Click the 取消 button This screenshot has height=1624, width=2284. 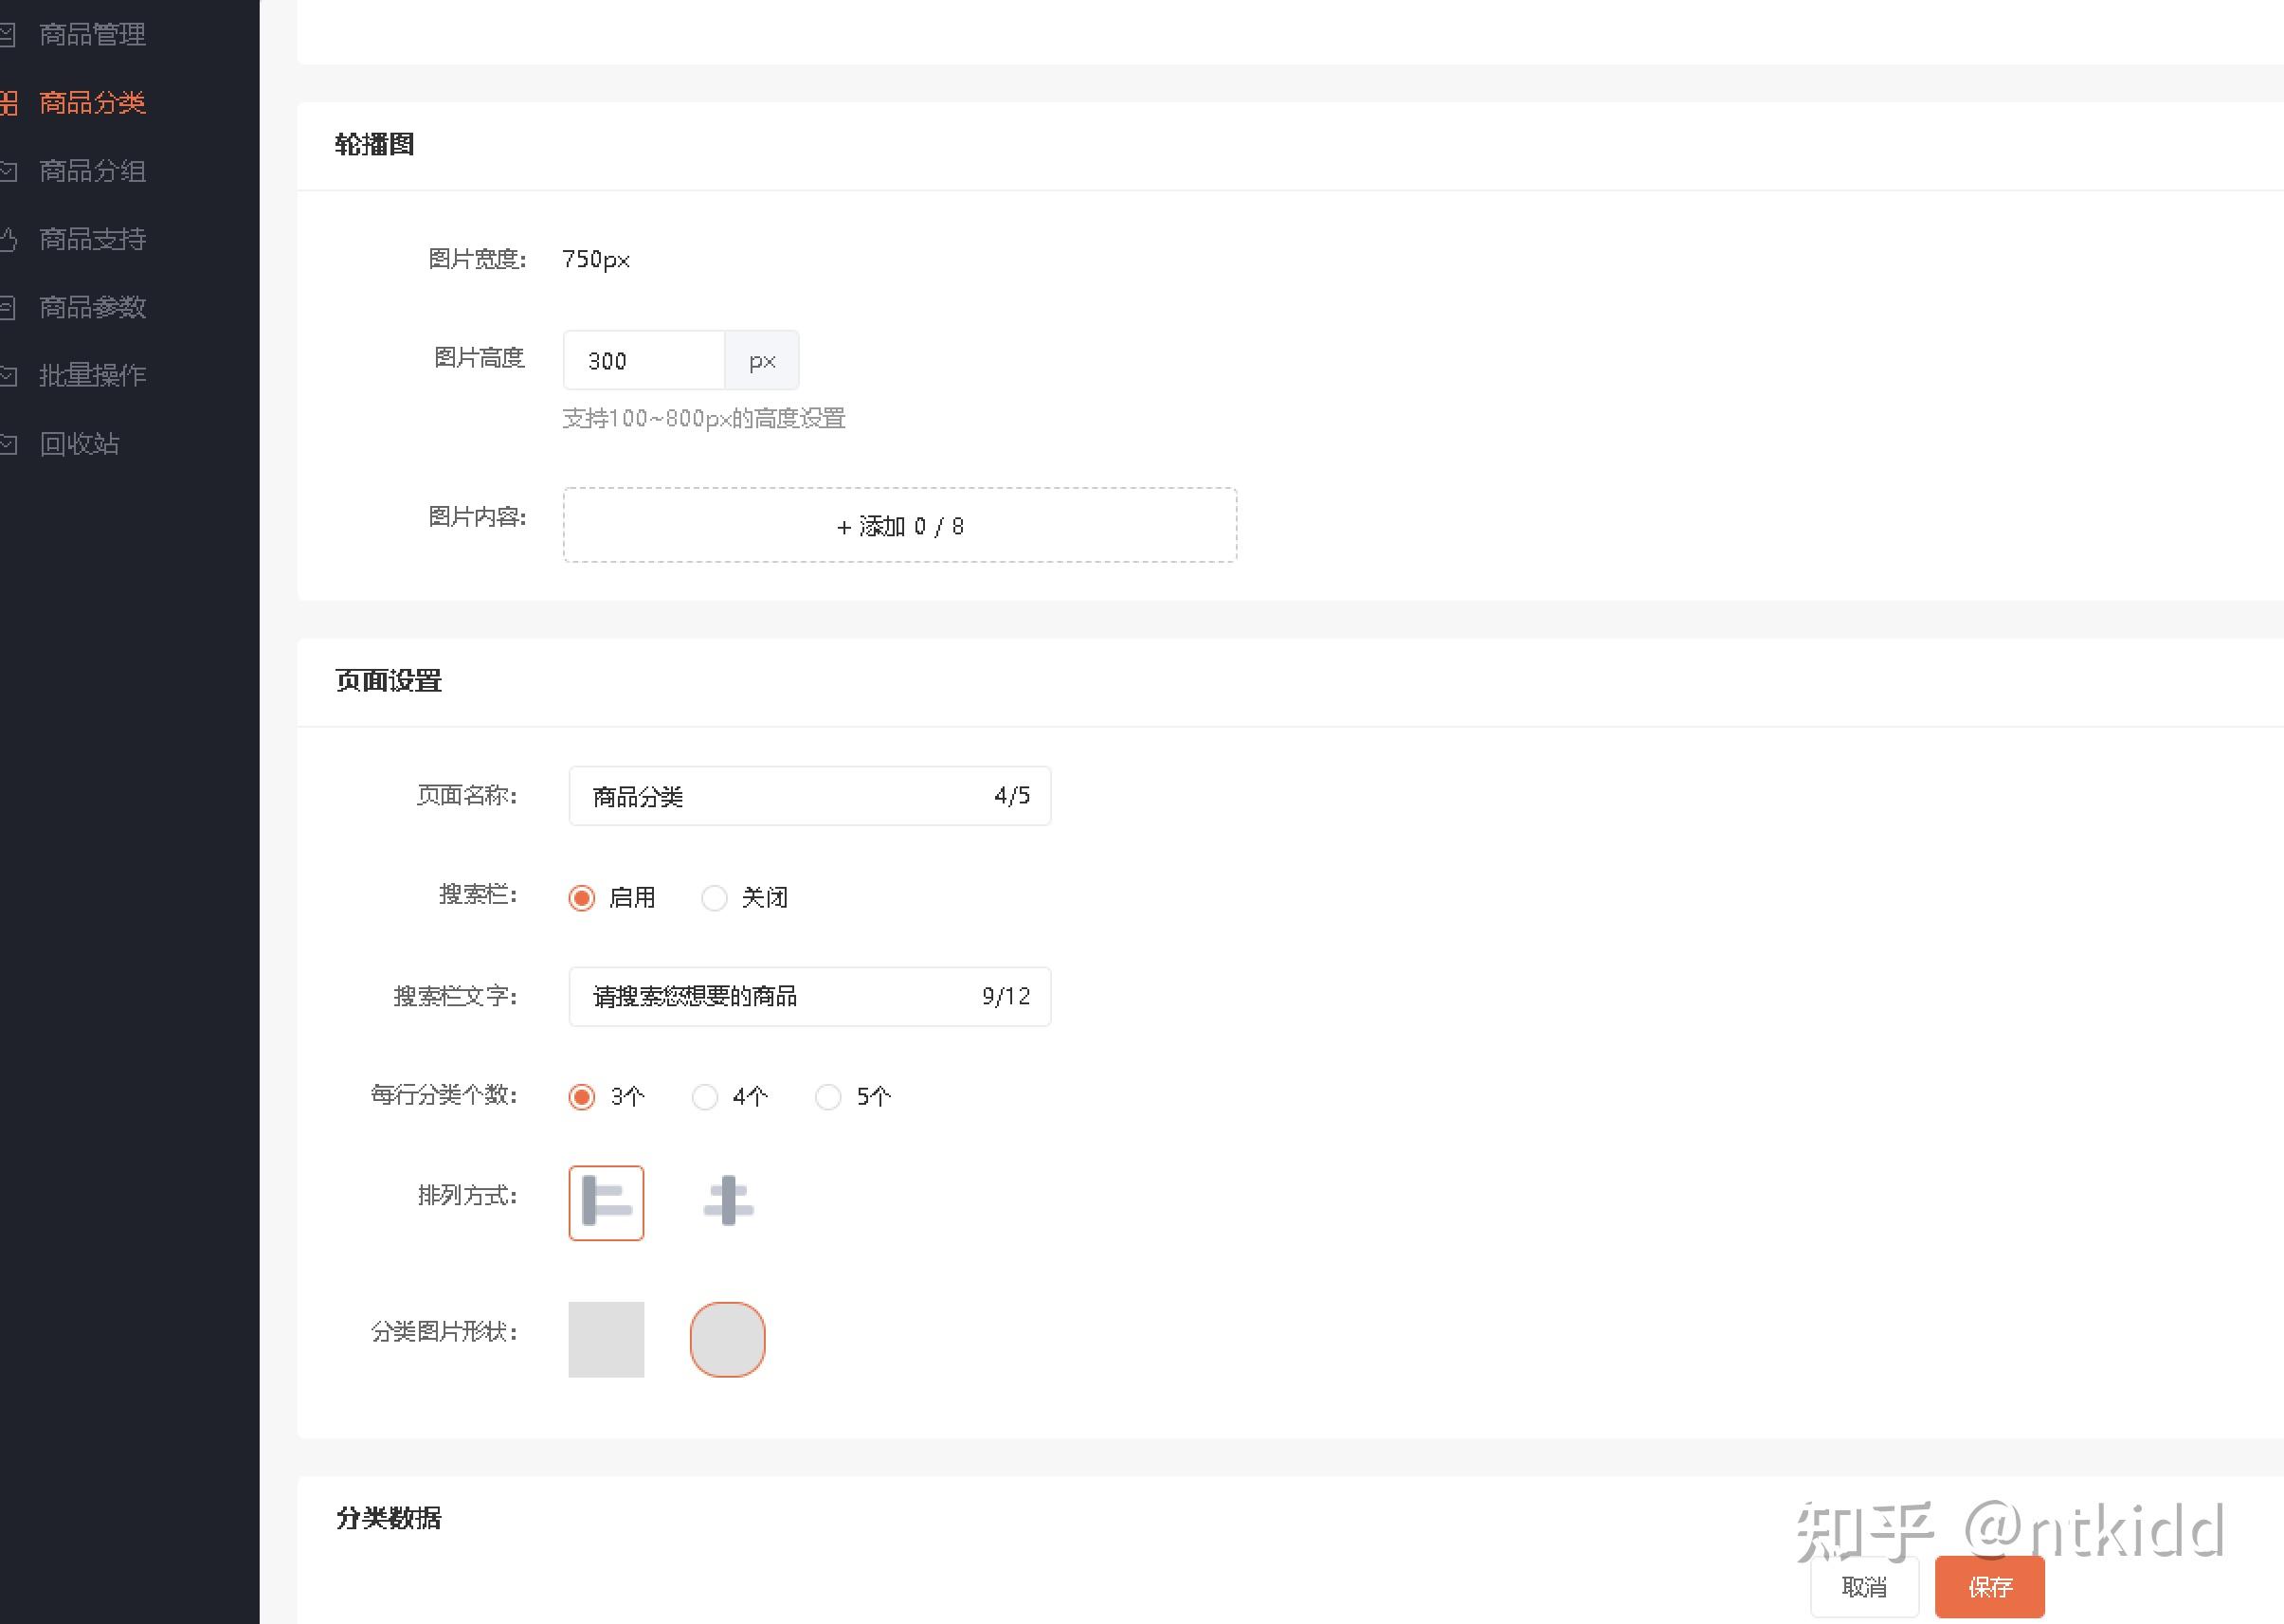1864,1587
